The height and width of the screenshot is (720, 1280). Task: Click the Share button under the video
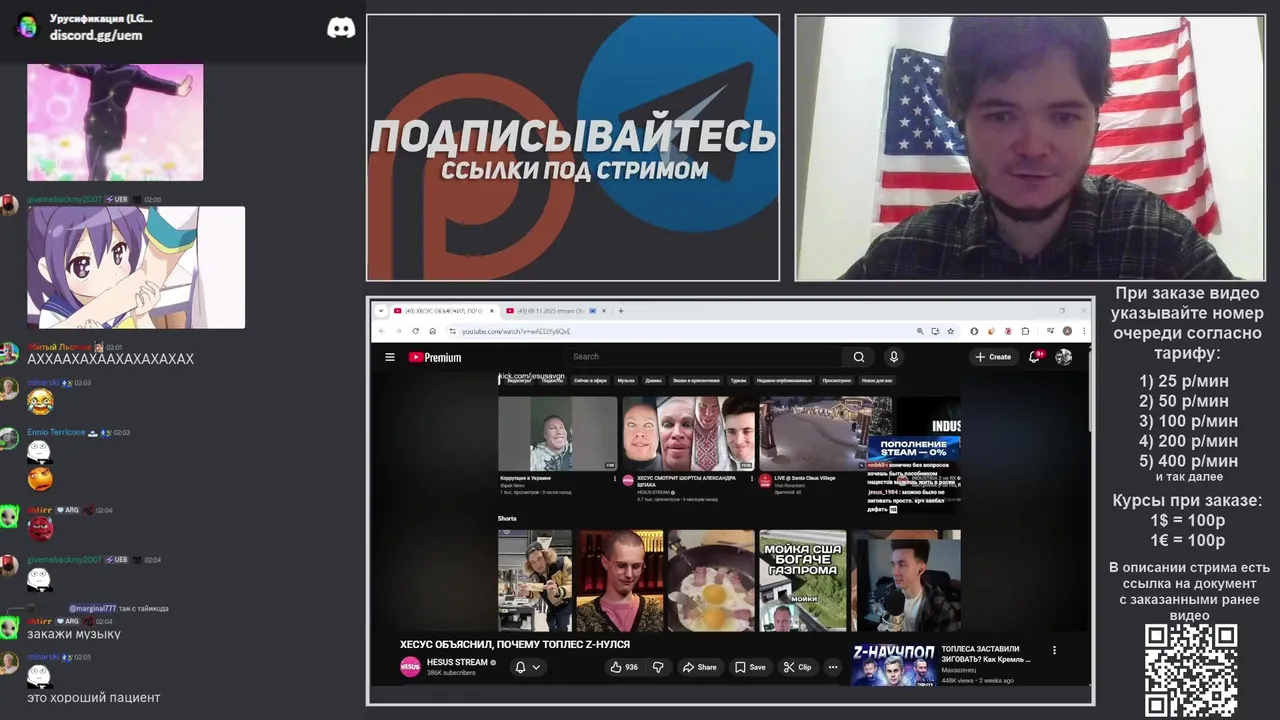coord(699,667)
